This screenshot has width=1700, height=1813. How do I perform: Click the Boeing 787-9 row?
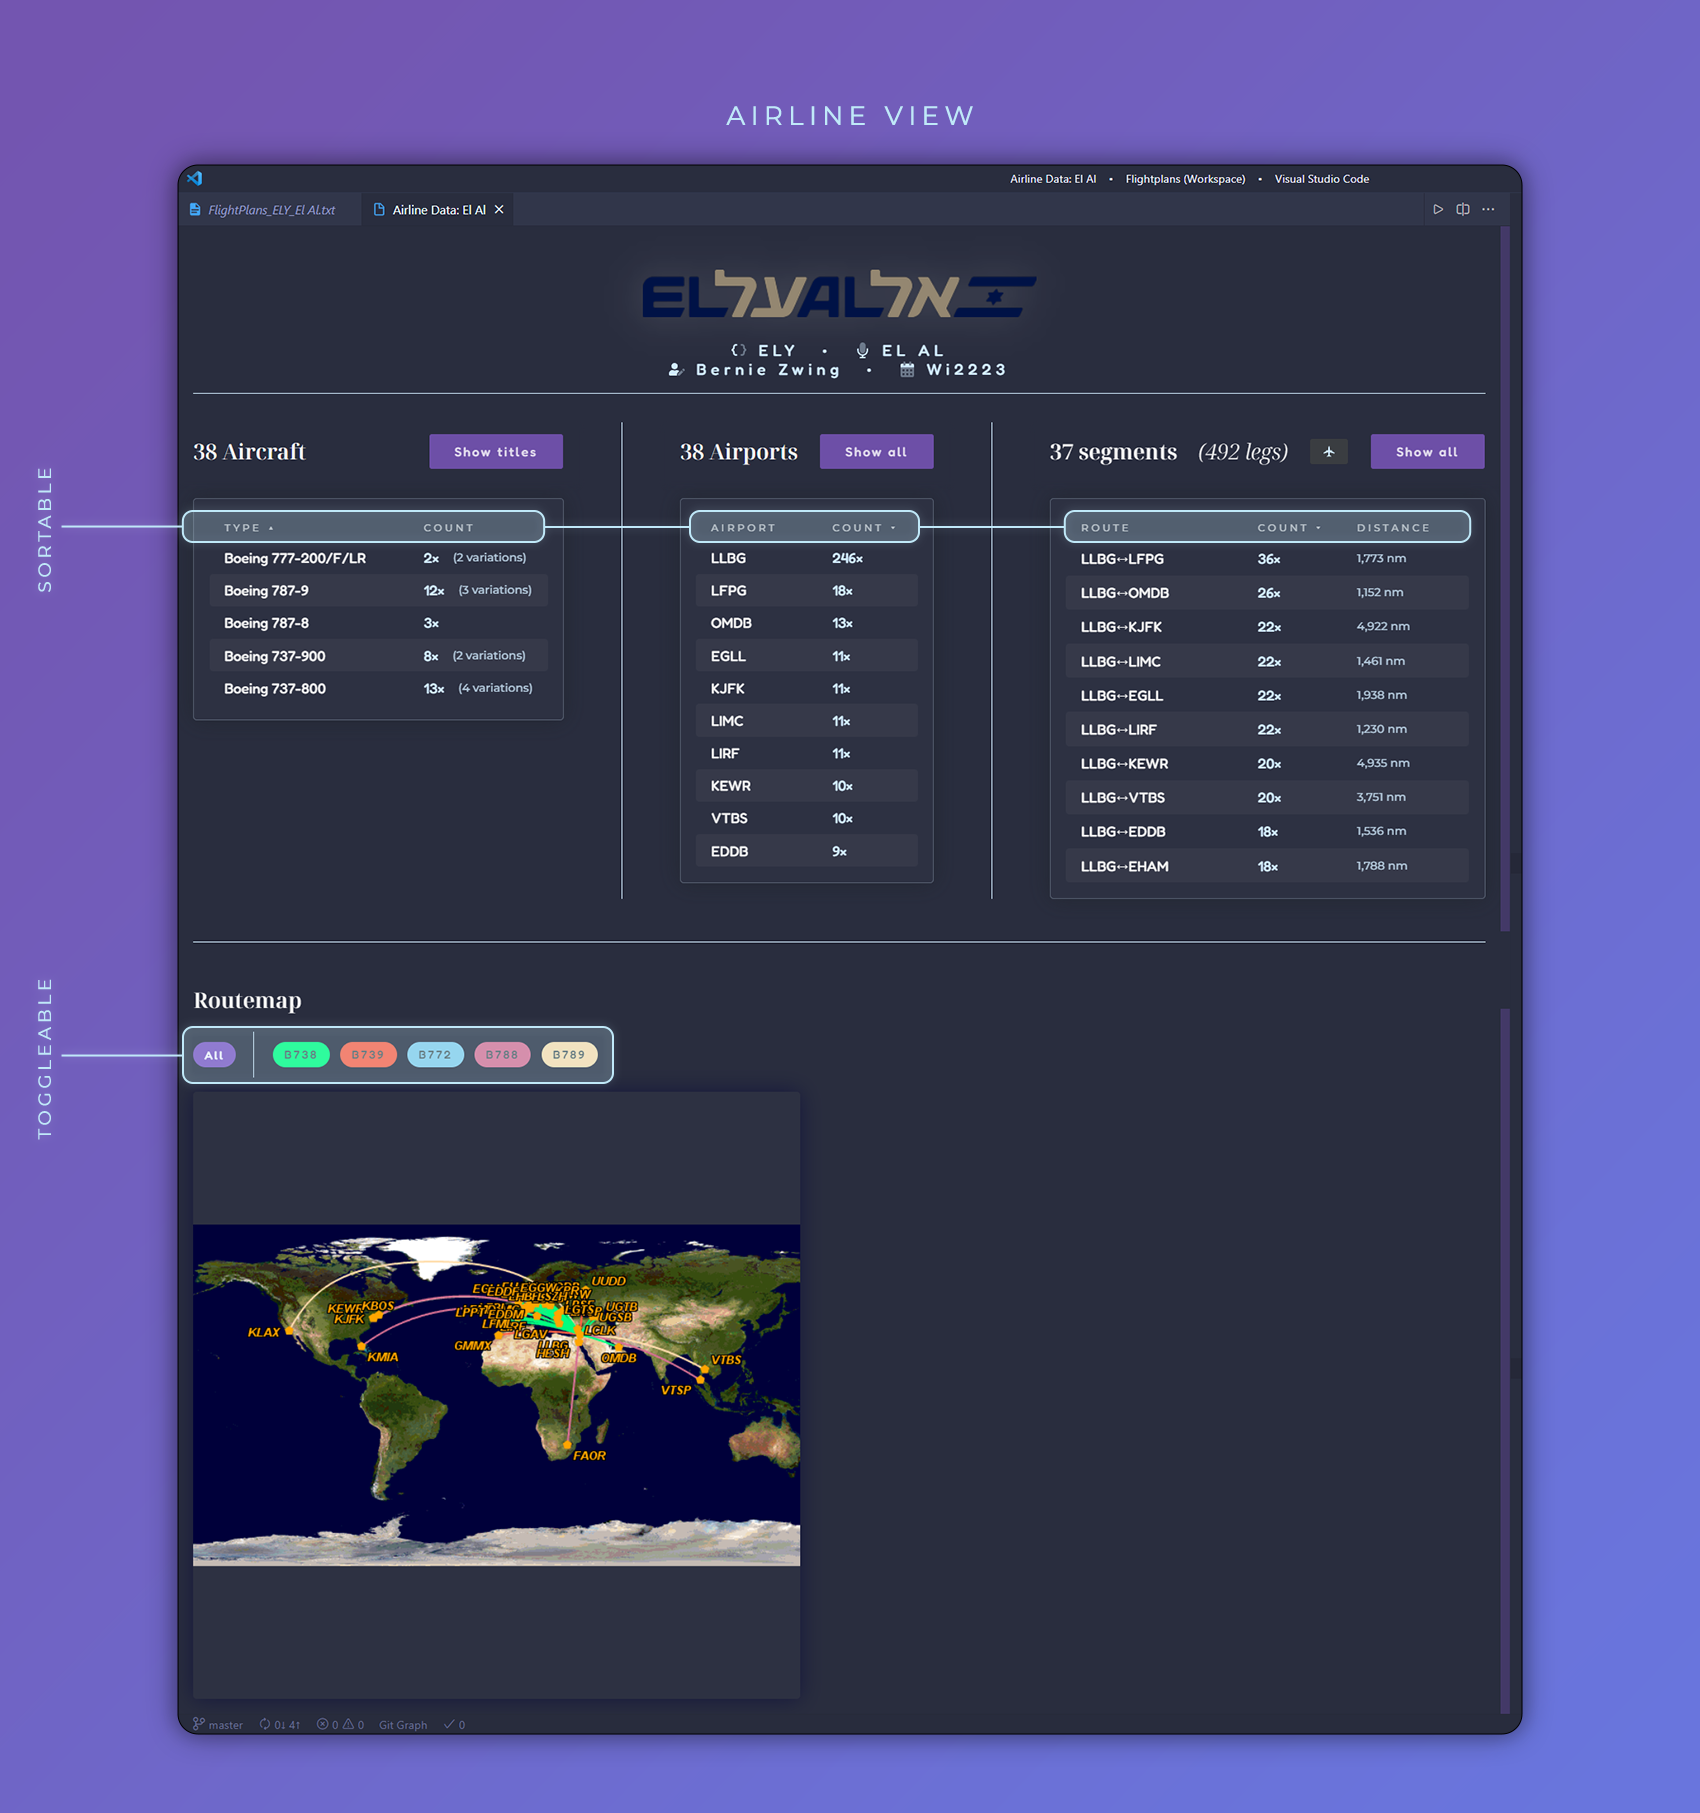pyautogui.click(x=379, y=591)
